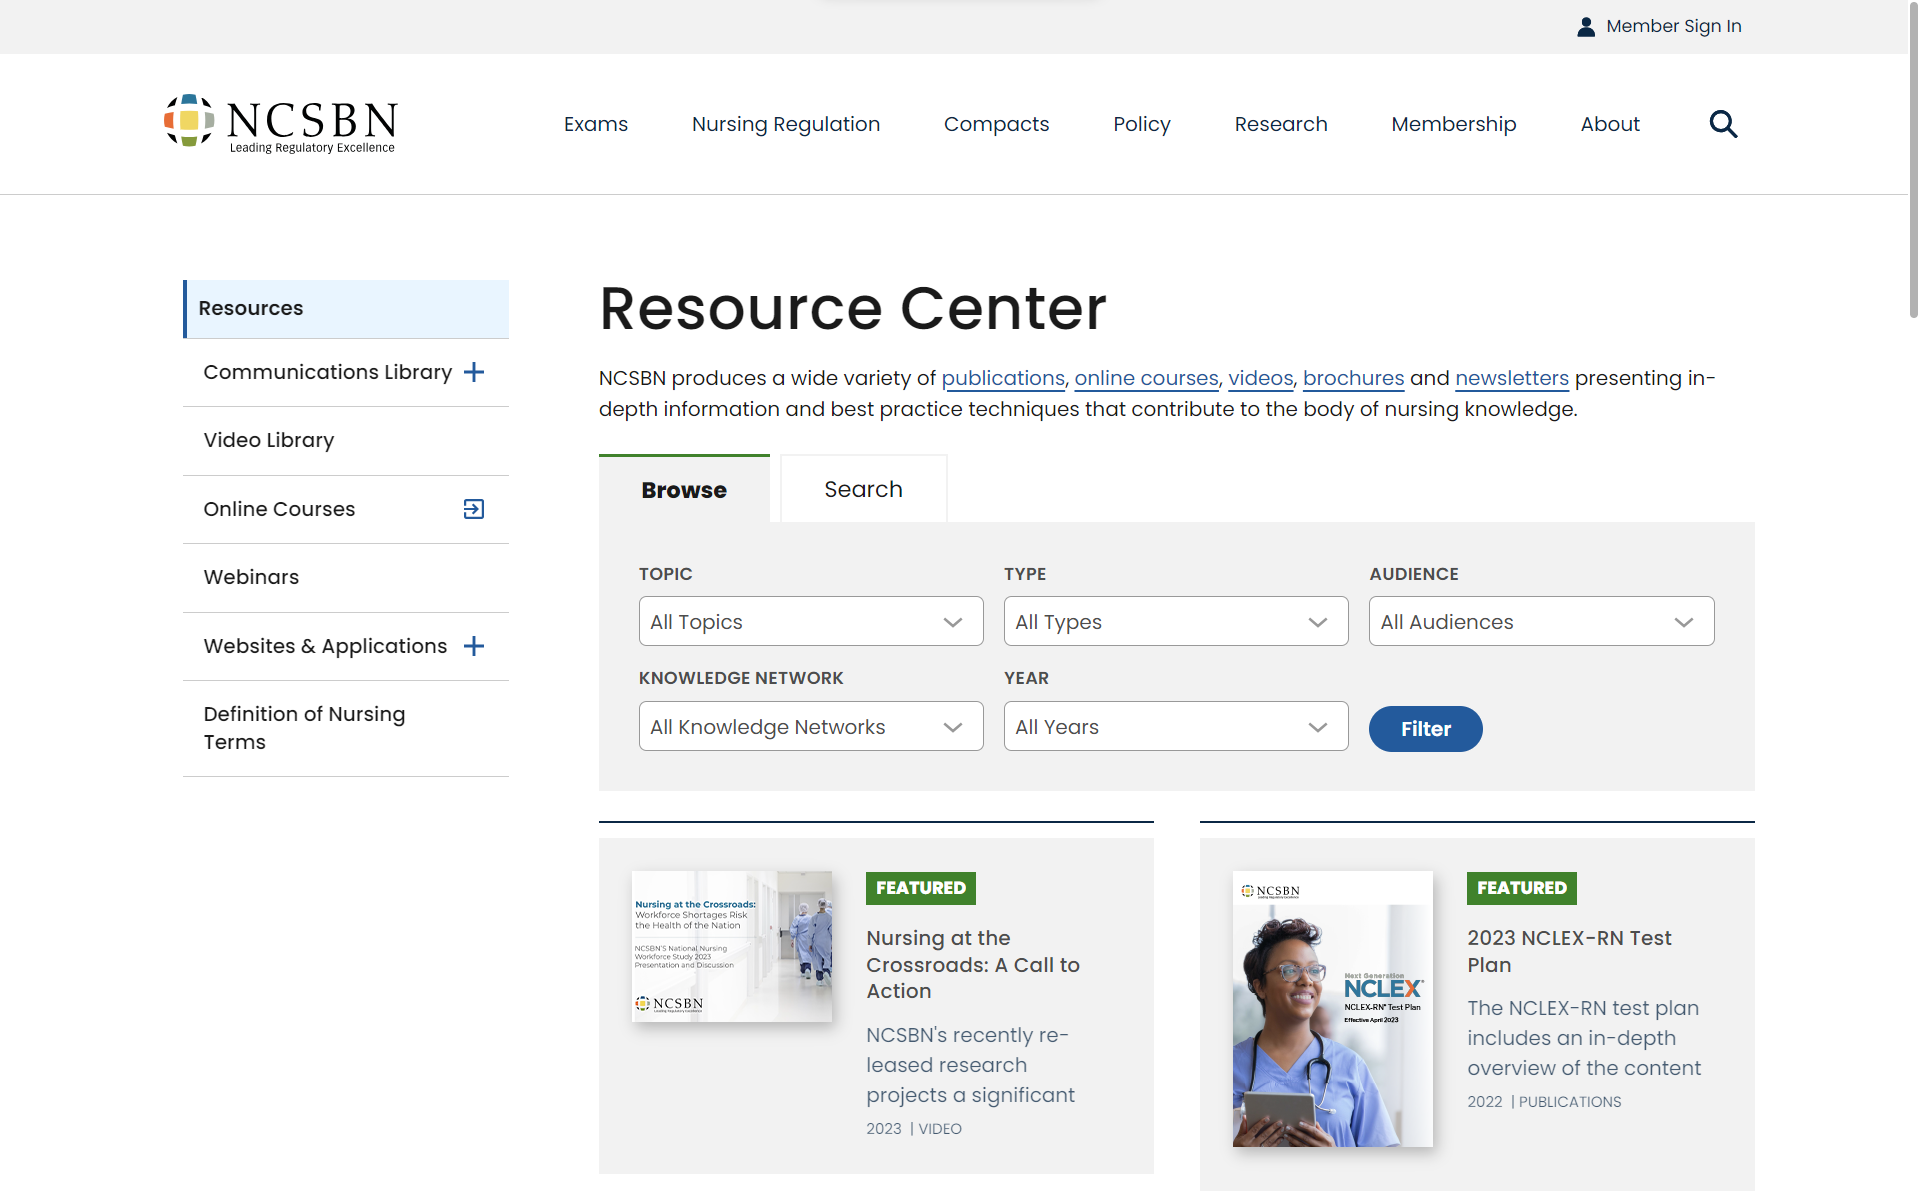The width and height of the screenshot is (1920, 1200).
Task: Click the person icon next to Member Sign In
Action: 1587,26
